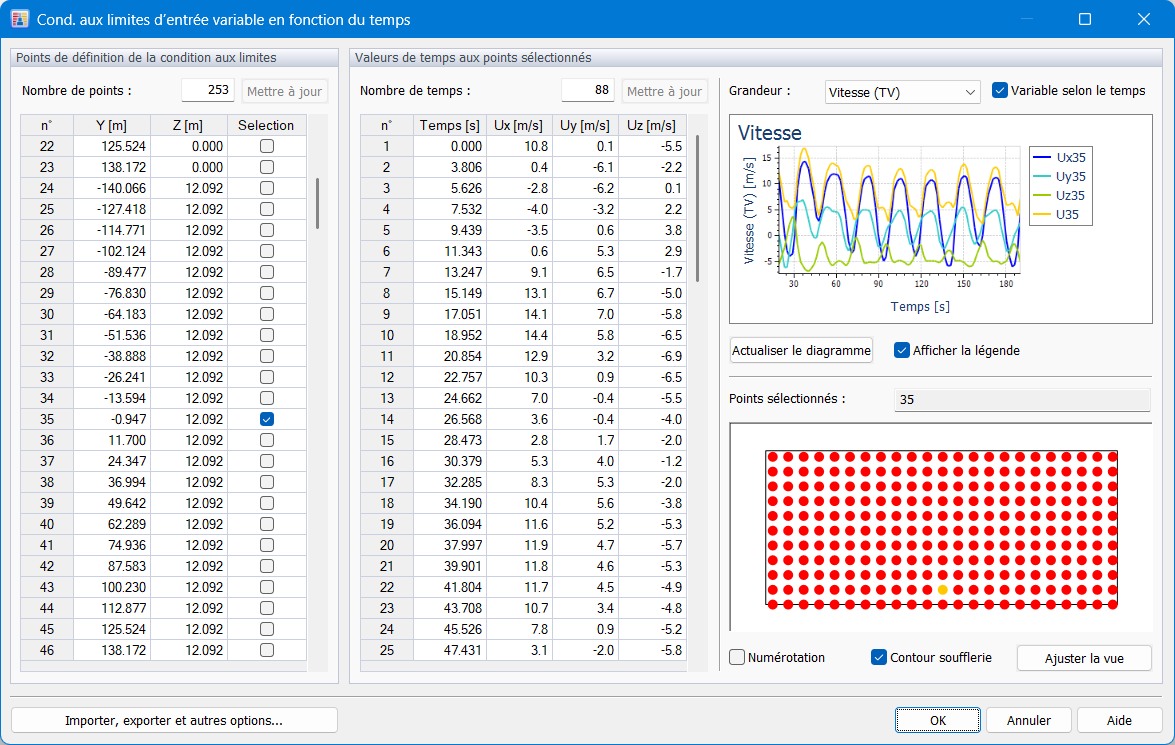The width and height of the screenshot is (1175, 745).
Task: Click the Actualiser le diagramme button
Action: [x=801, y=350]
